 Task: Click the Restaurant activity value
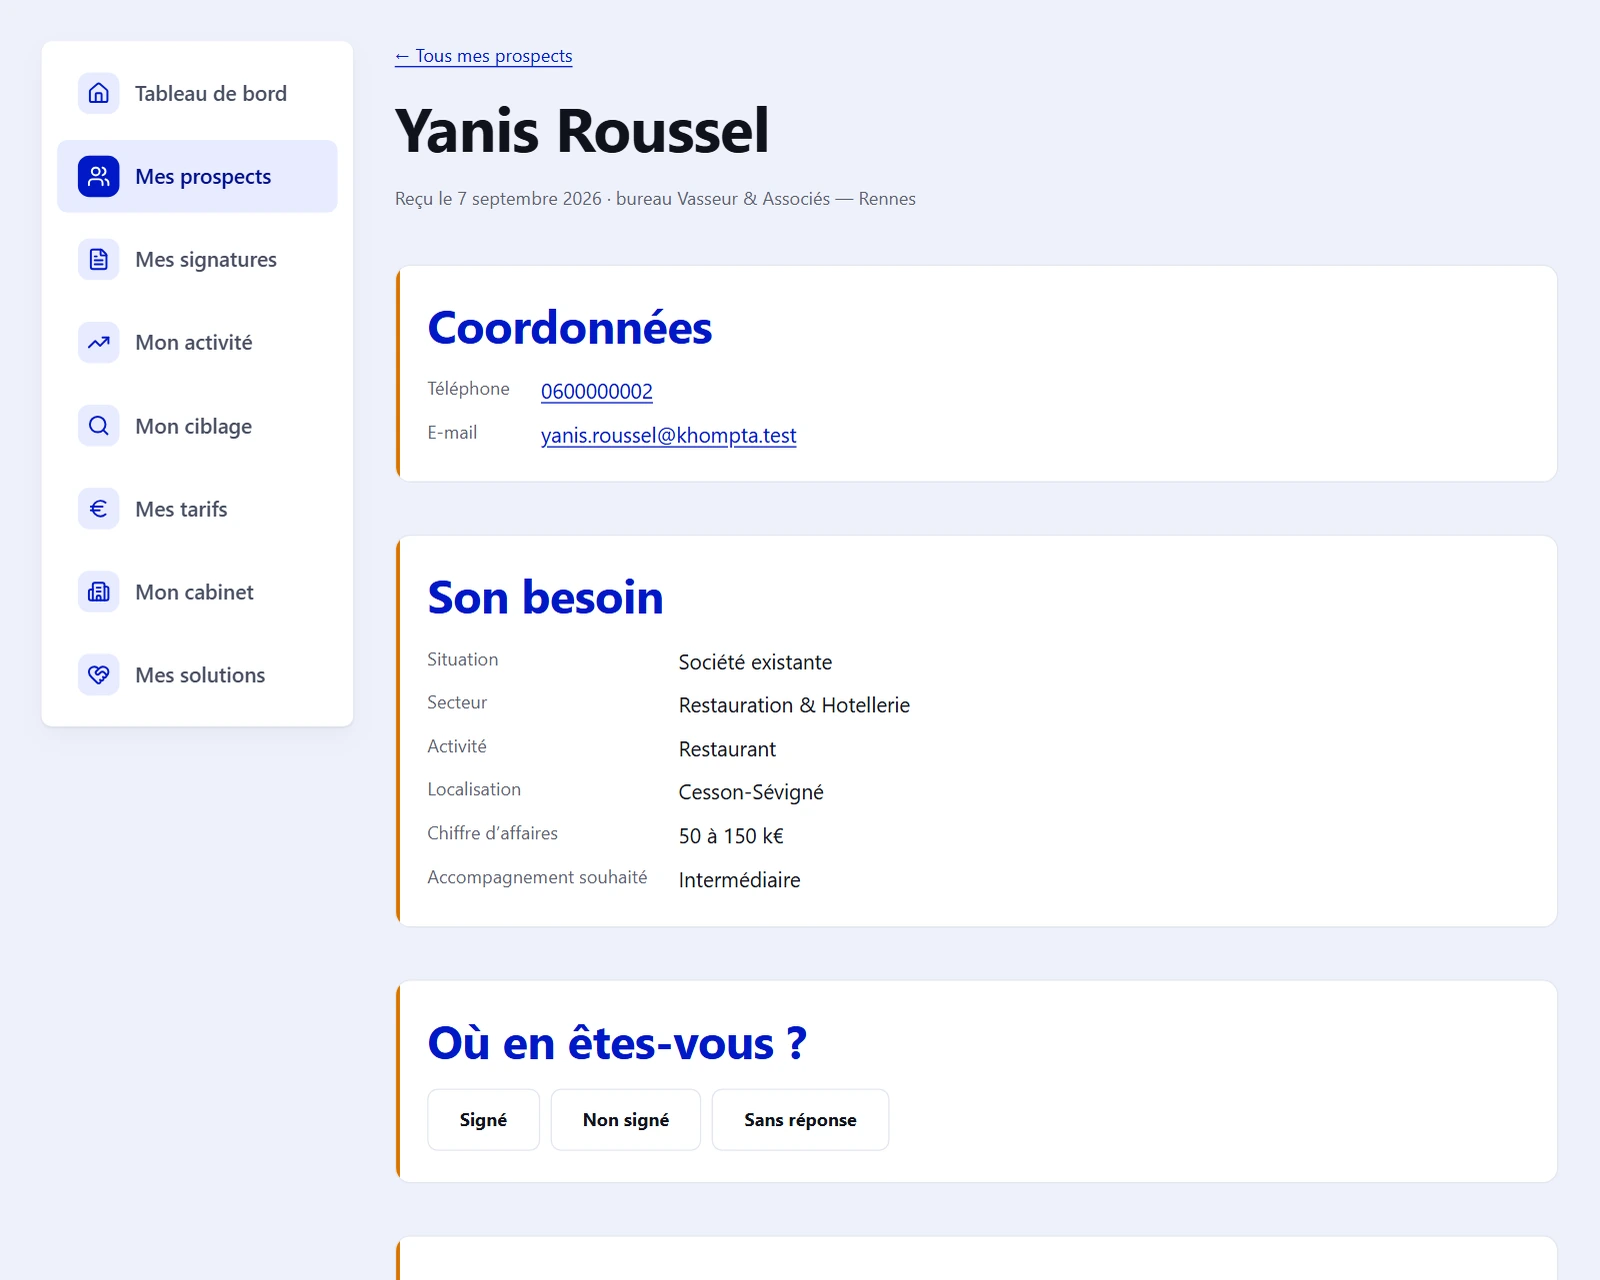click(x=727, y=749)
